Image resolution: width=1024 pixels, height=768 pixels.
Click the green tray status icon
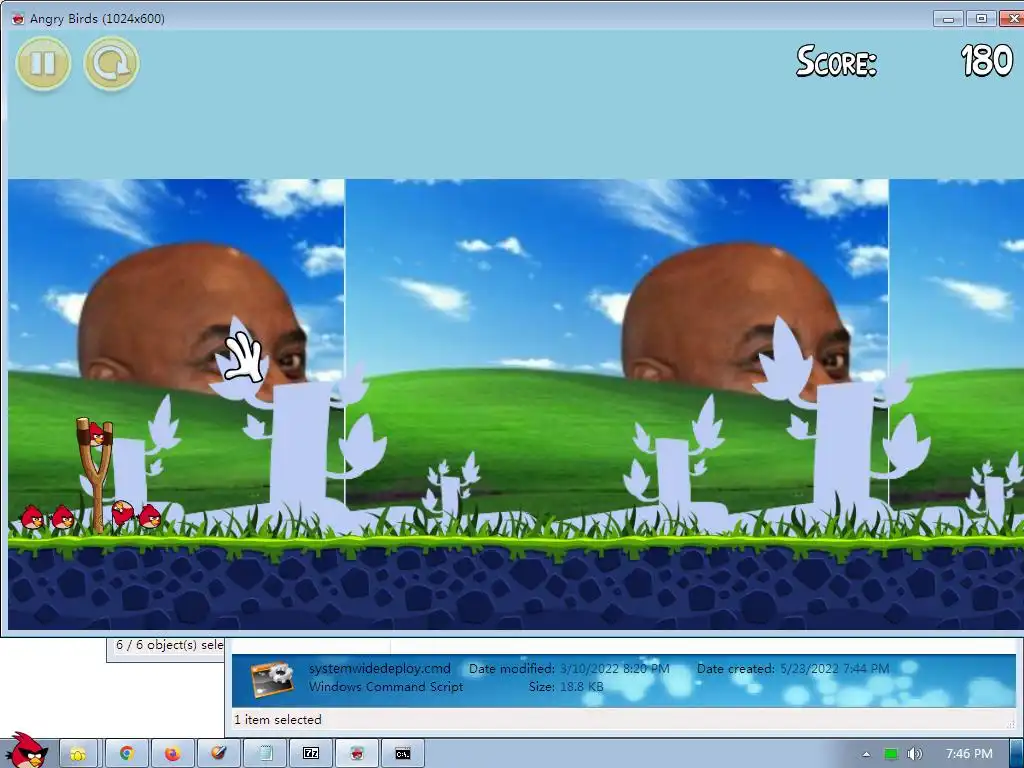(891, 754)
